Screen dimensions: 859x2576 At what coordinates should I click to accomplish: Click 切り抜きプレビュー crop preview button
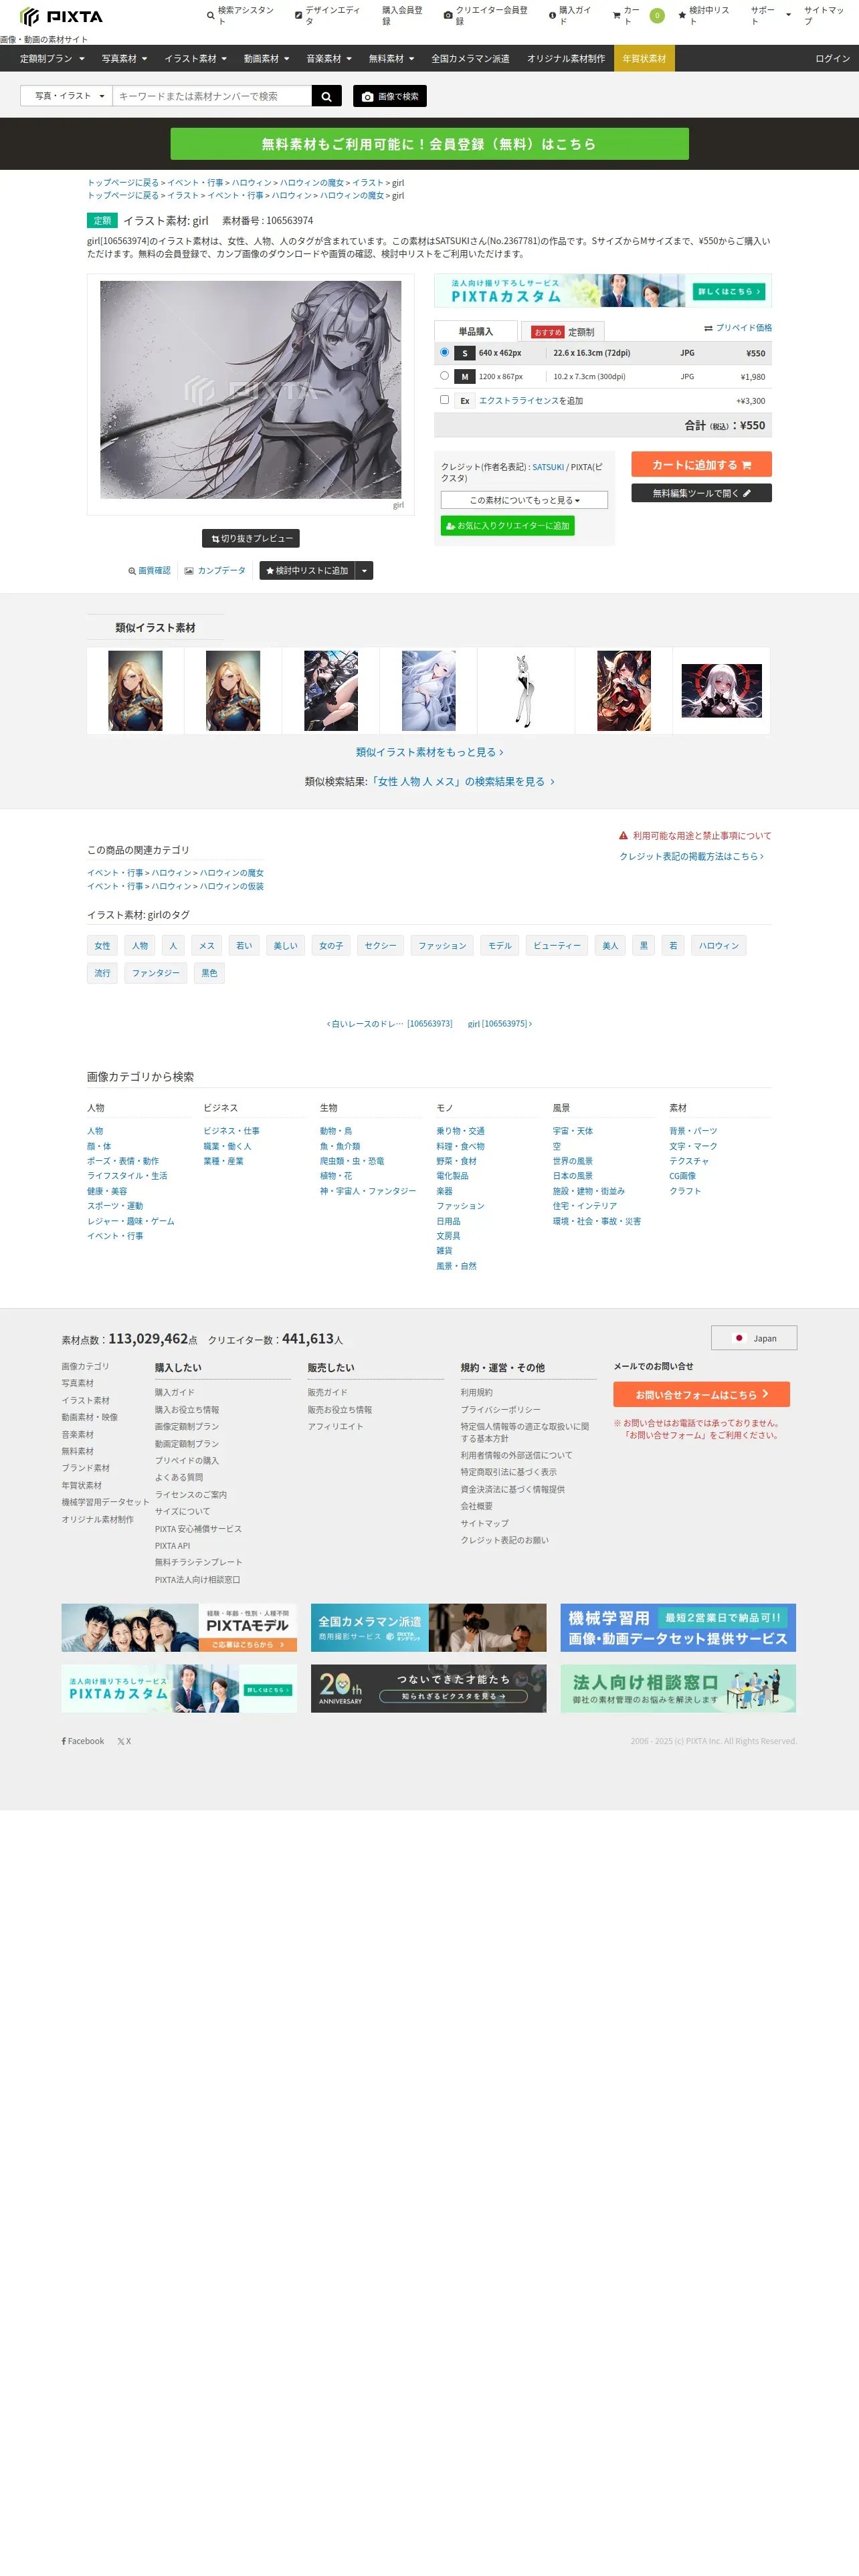click(251, 538)
